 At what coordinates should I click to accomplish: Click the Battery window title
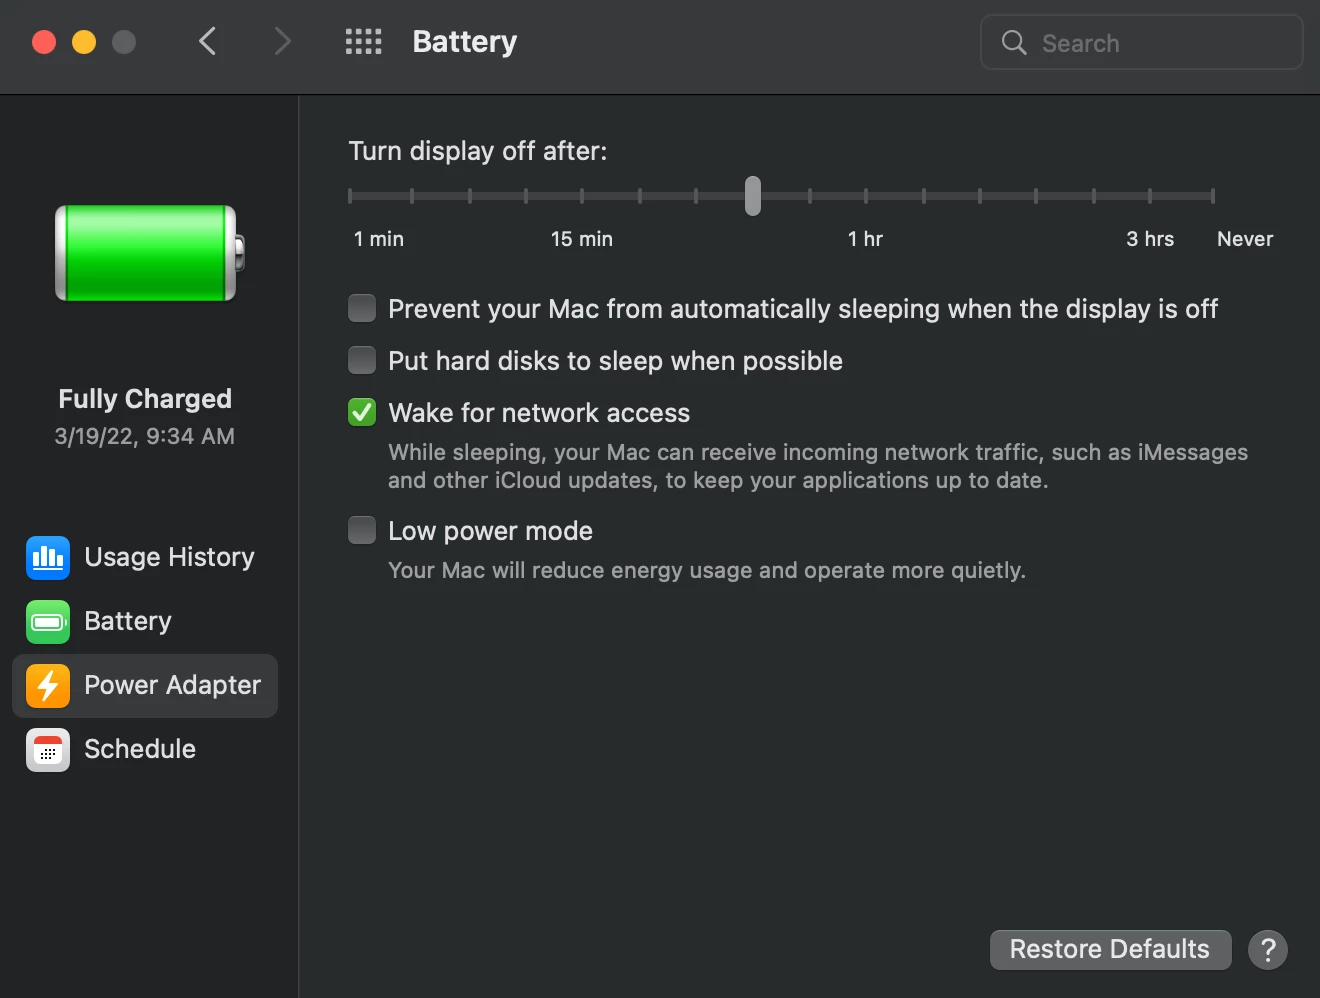point(465,42)
